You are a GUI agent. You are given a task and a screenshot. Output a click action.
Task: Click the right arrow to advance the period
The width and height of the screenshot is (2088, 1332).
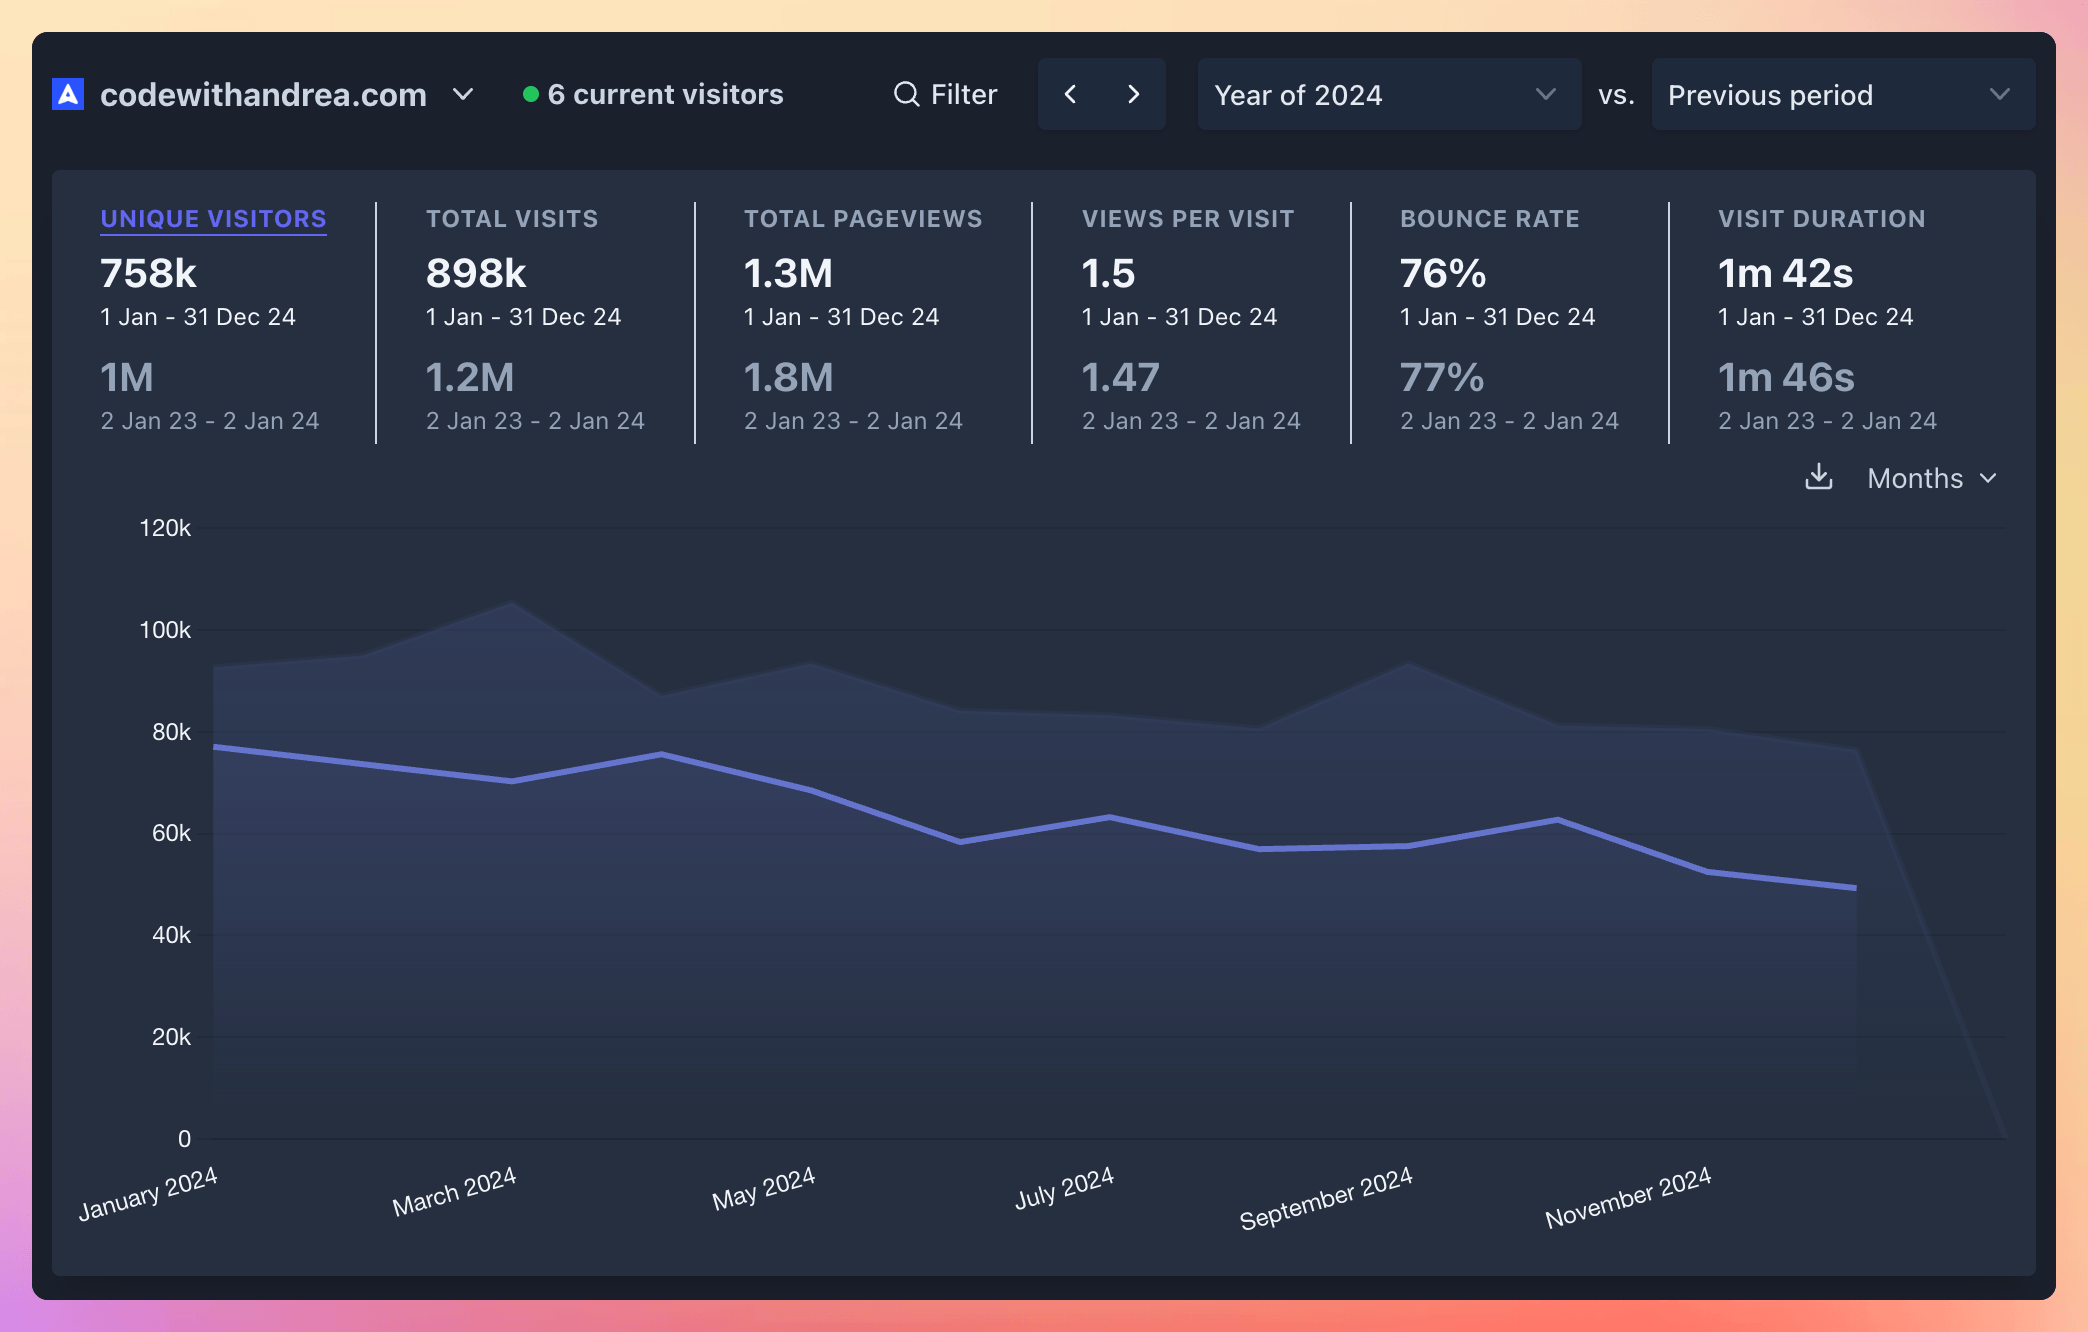click(1134, 94)
